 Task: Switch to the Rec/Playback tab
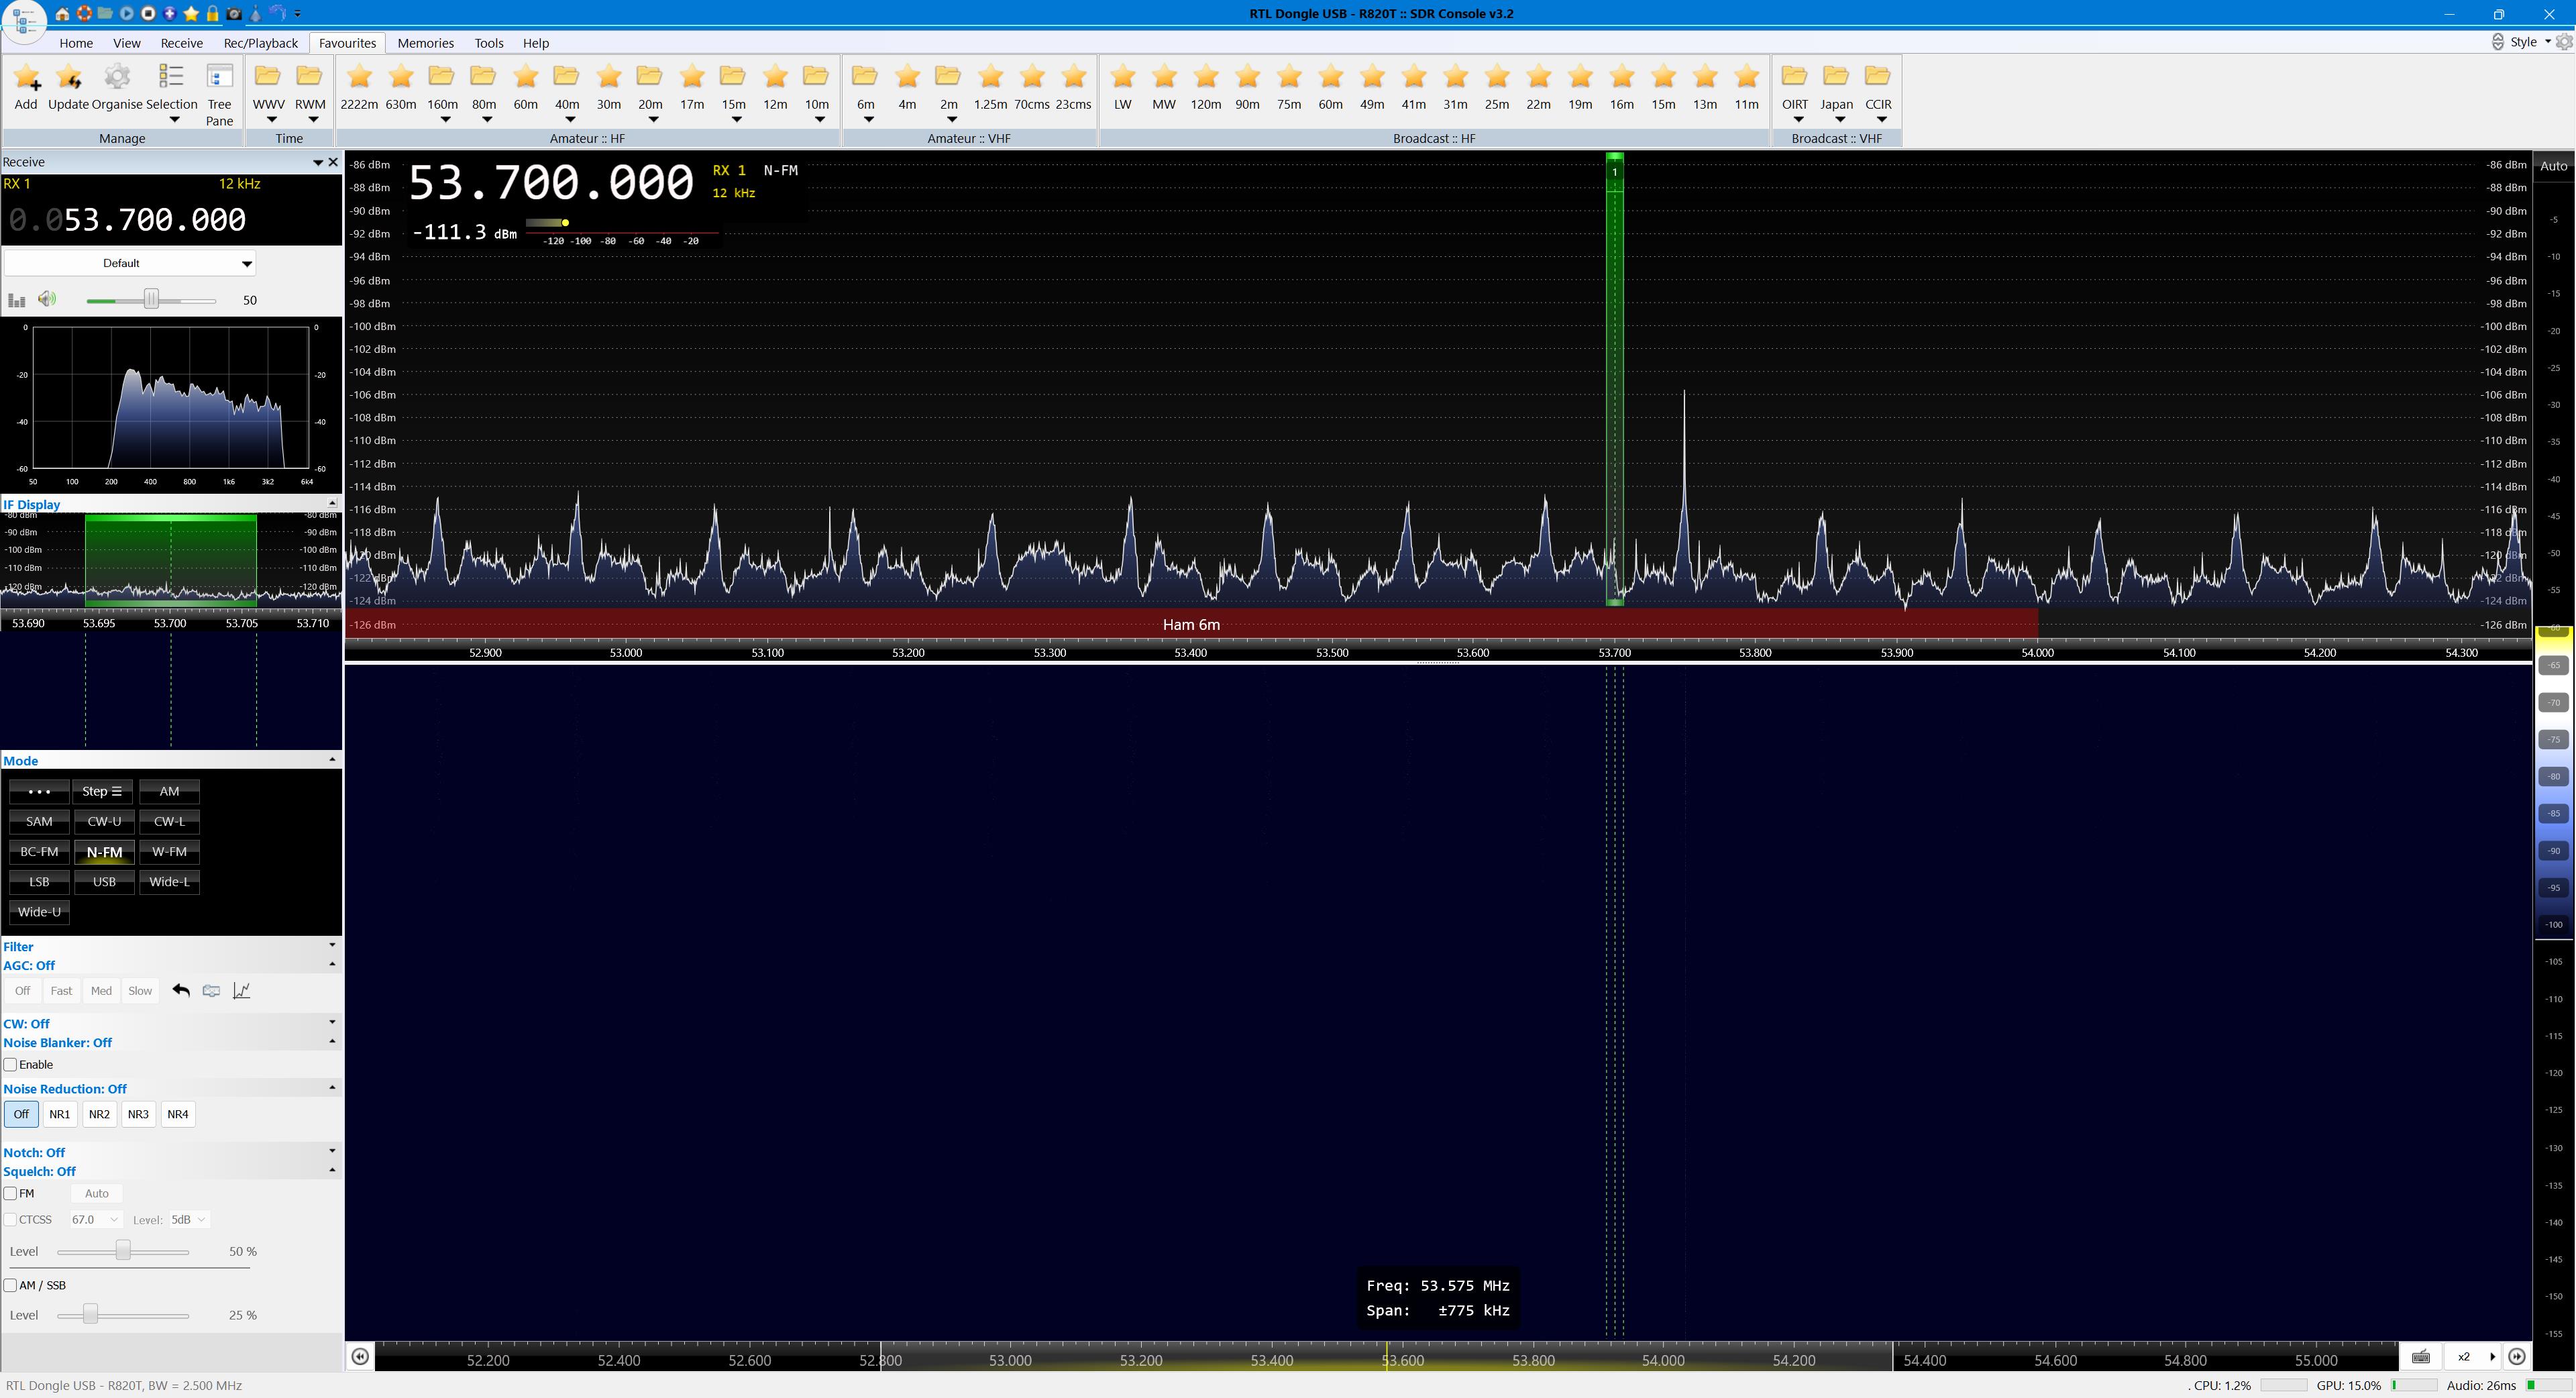click(x=260, y=43)
